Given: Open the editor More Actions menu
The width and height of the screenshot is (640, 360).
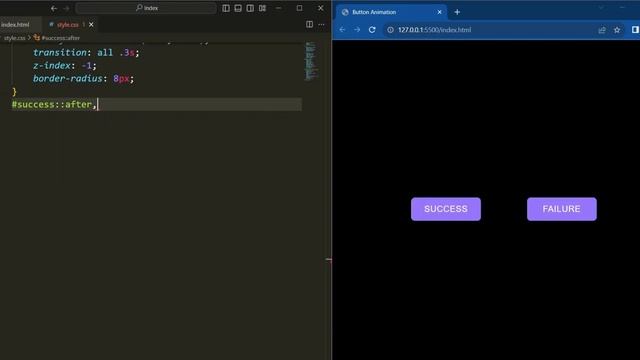Looking at the screenshot, I should 322,24.
